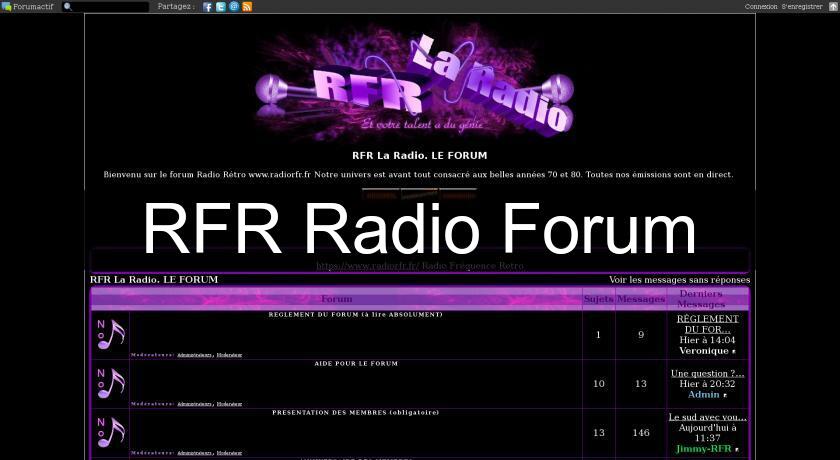Viewport: 840px width, 460px height.
Task: Open last topic Le sud avec vou...
Action: 707,417
